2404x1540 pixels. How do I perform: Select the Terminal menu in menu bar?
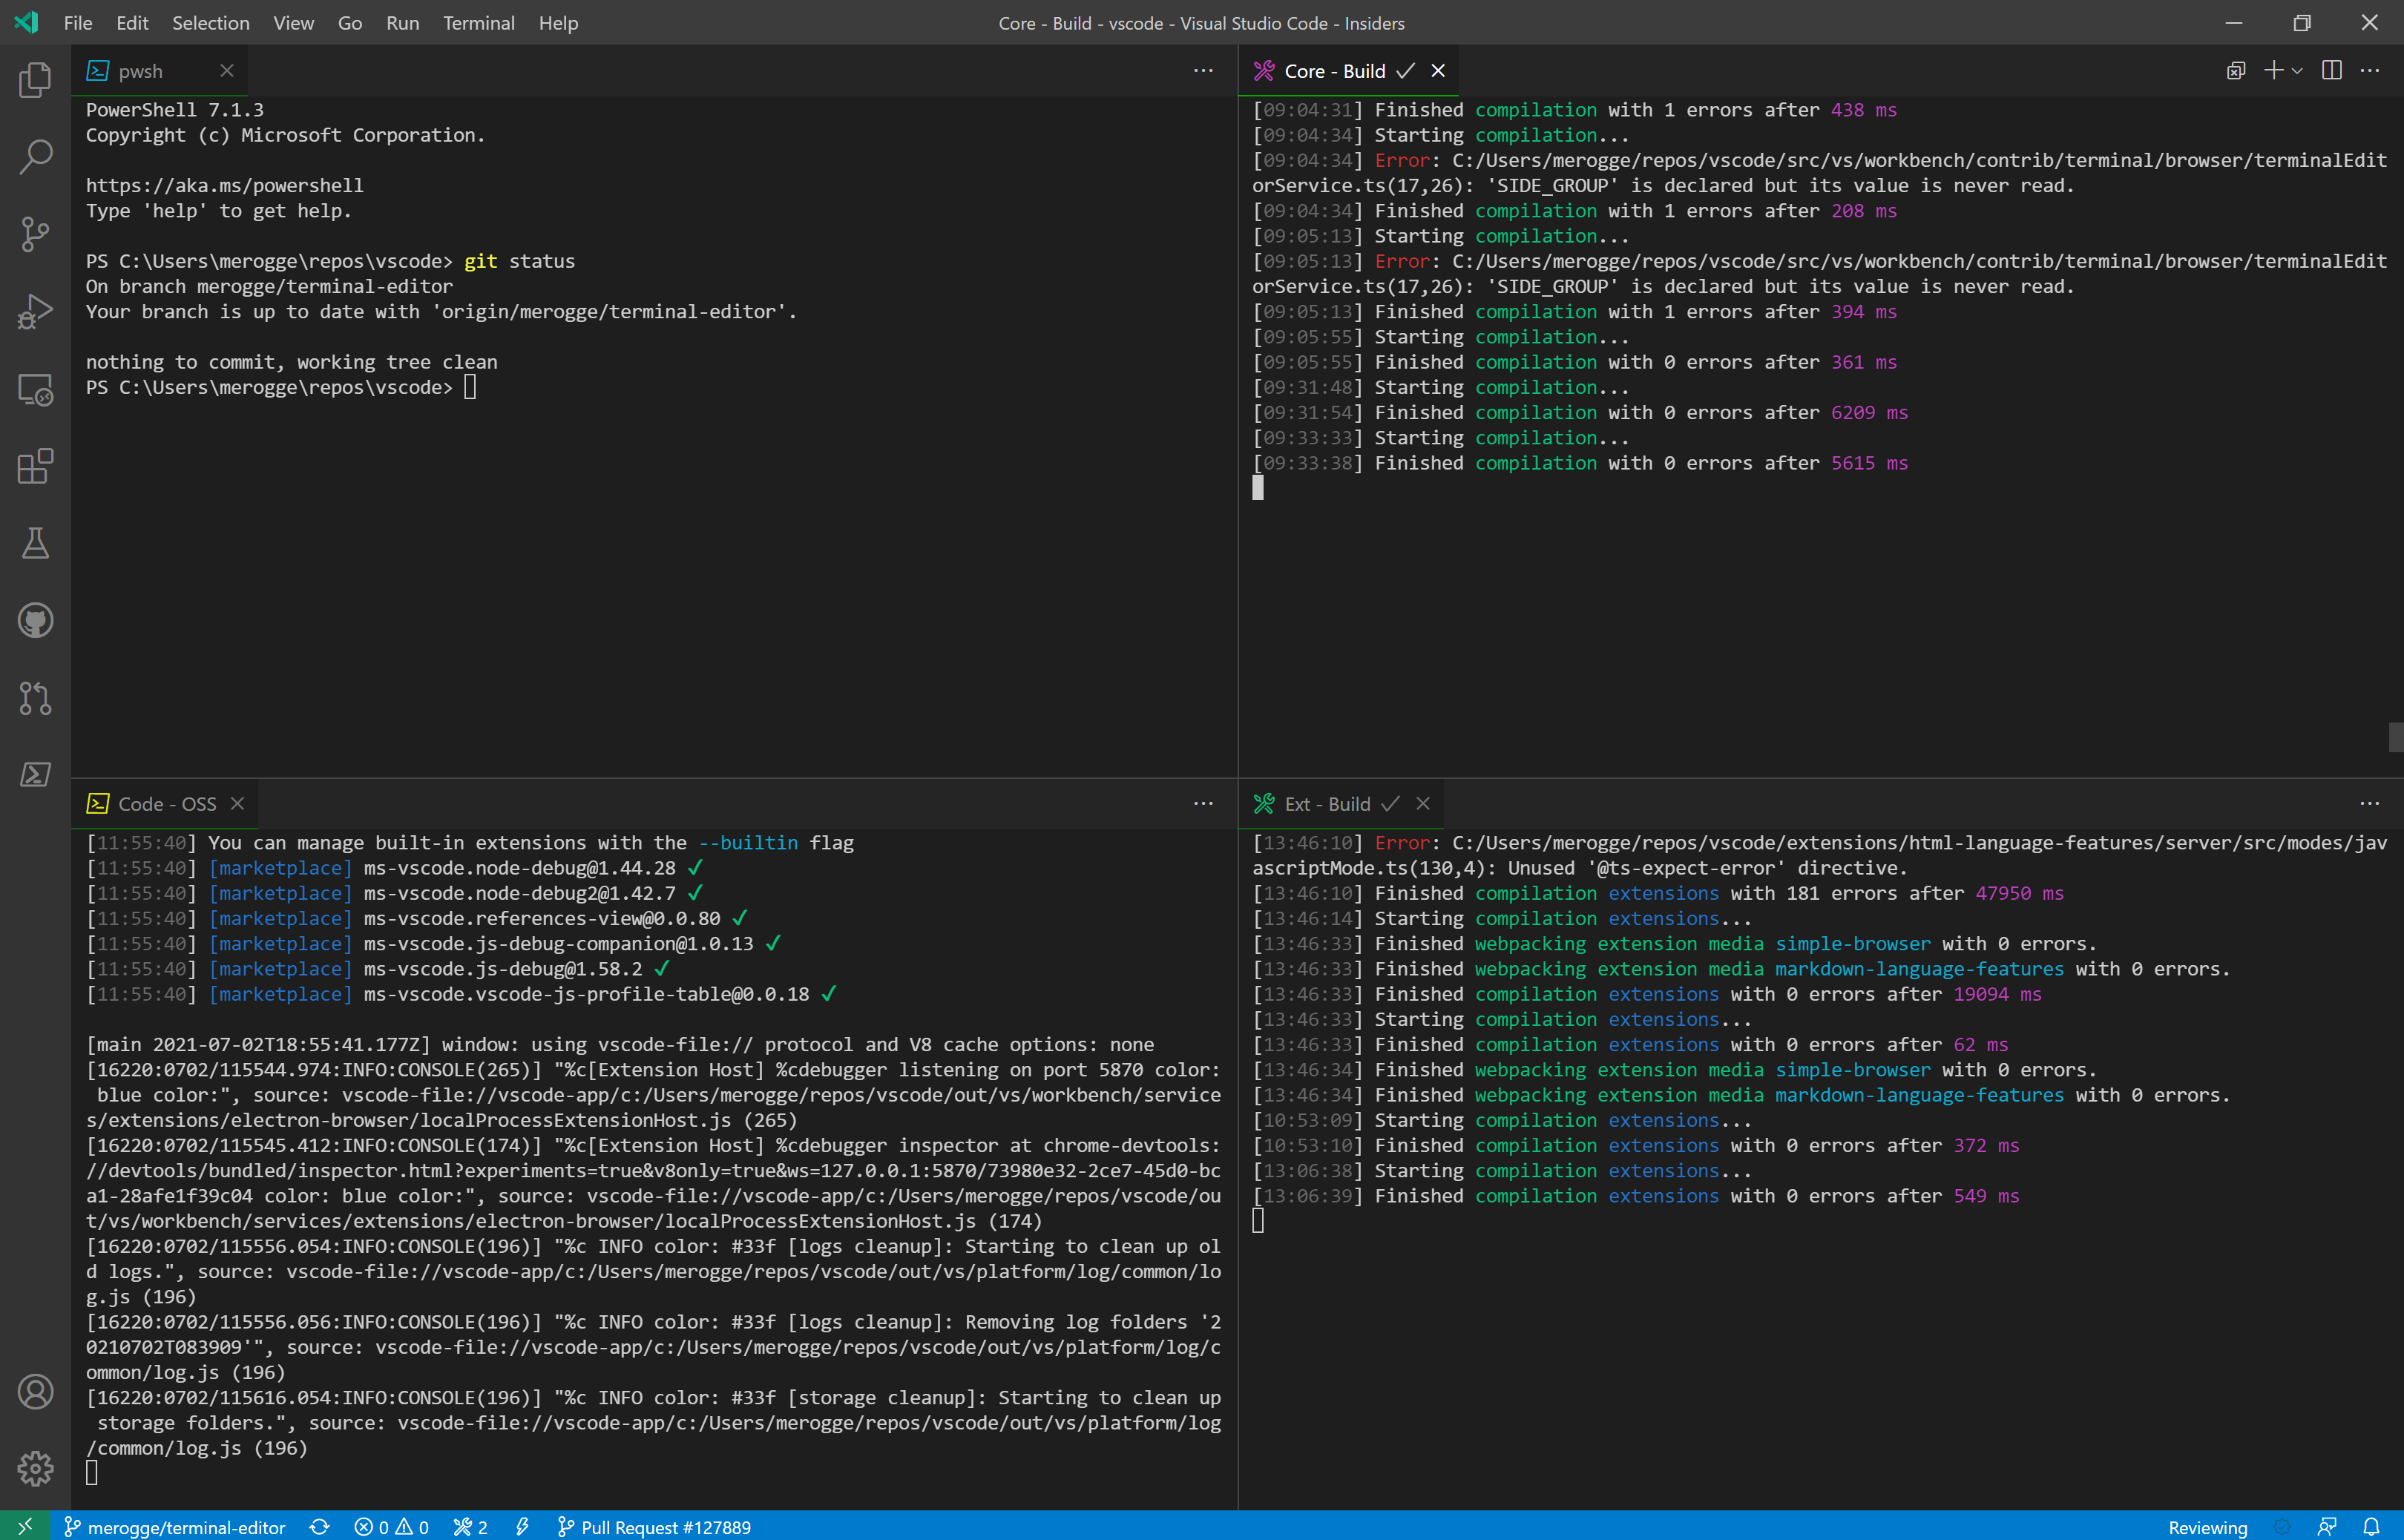coord(473,23)
